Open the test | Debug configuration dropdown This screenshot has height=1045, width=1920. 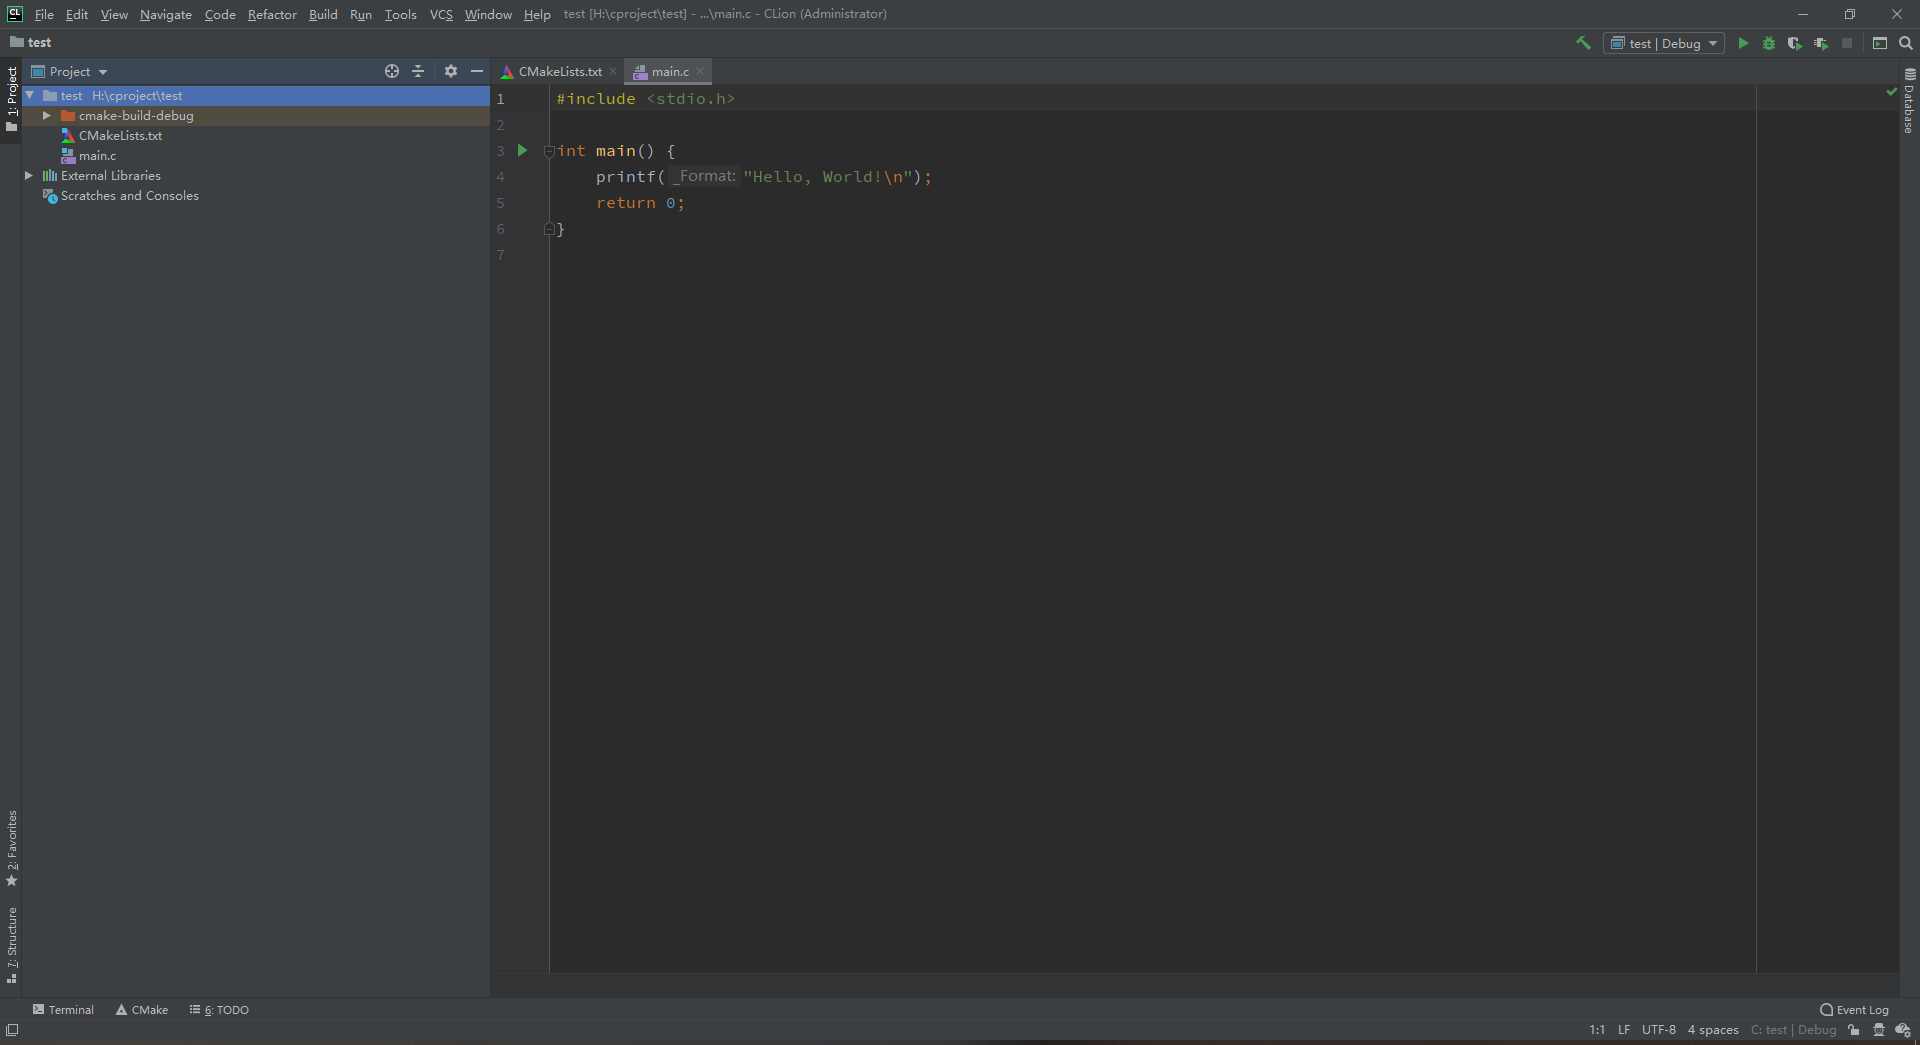pos(1664,43)
